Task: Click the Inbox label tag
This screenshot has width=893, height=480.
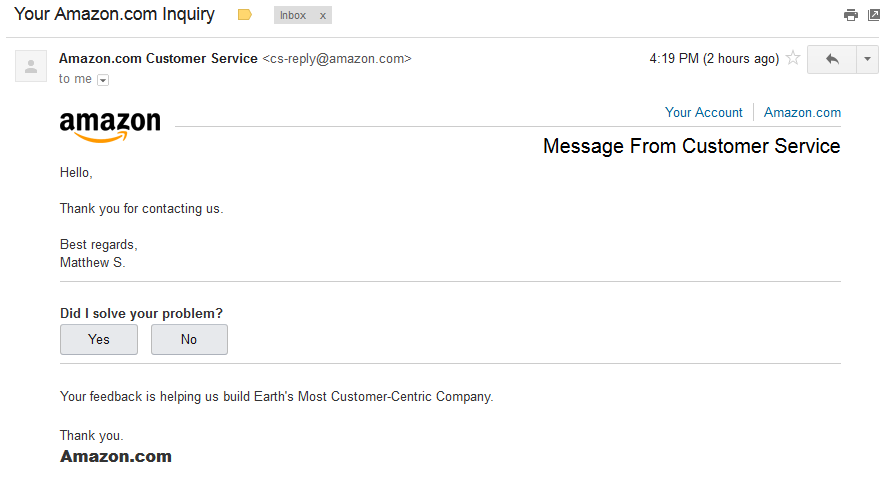Action: (x=293, y=15)
